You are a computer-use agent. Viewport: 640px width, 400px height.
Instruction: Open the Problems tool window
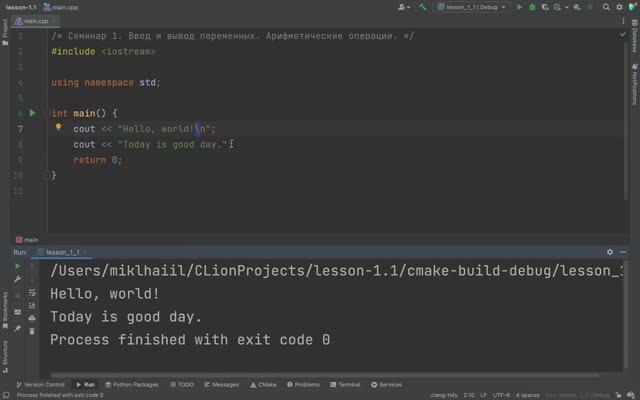coord(303,384)
